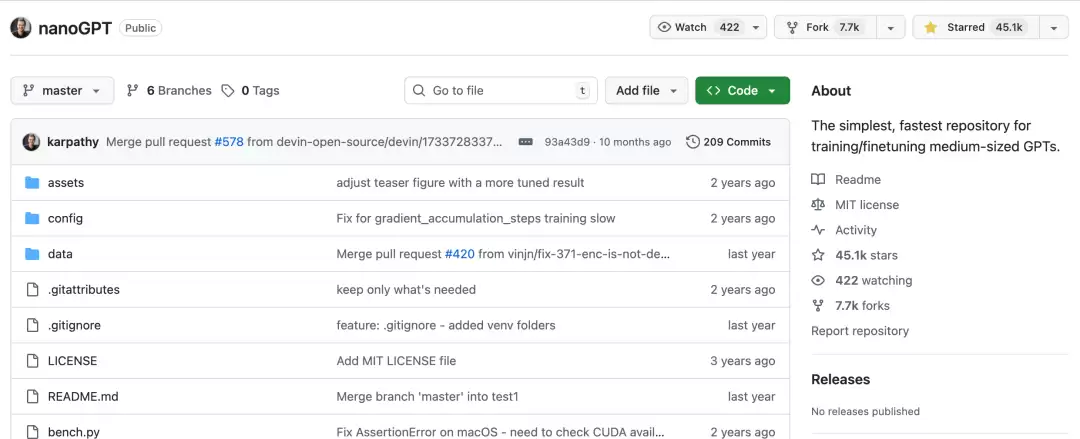The width and height of the screenshot is (1080, 439).
Task: Click the Go to file search field
Action: (x=500, y=91)
